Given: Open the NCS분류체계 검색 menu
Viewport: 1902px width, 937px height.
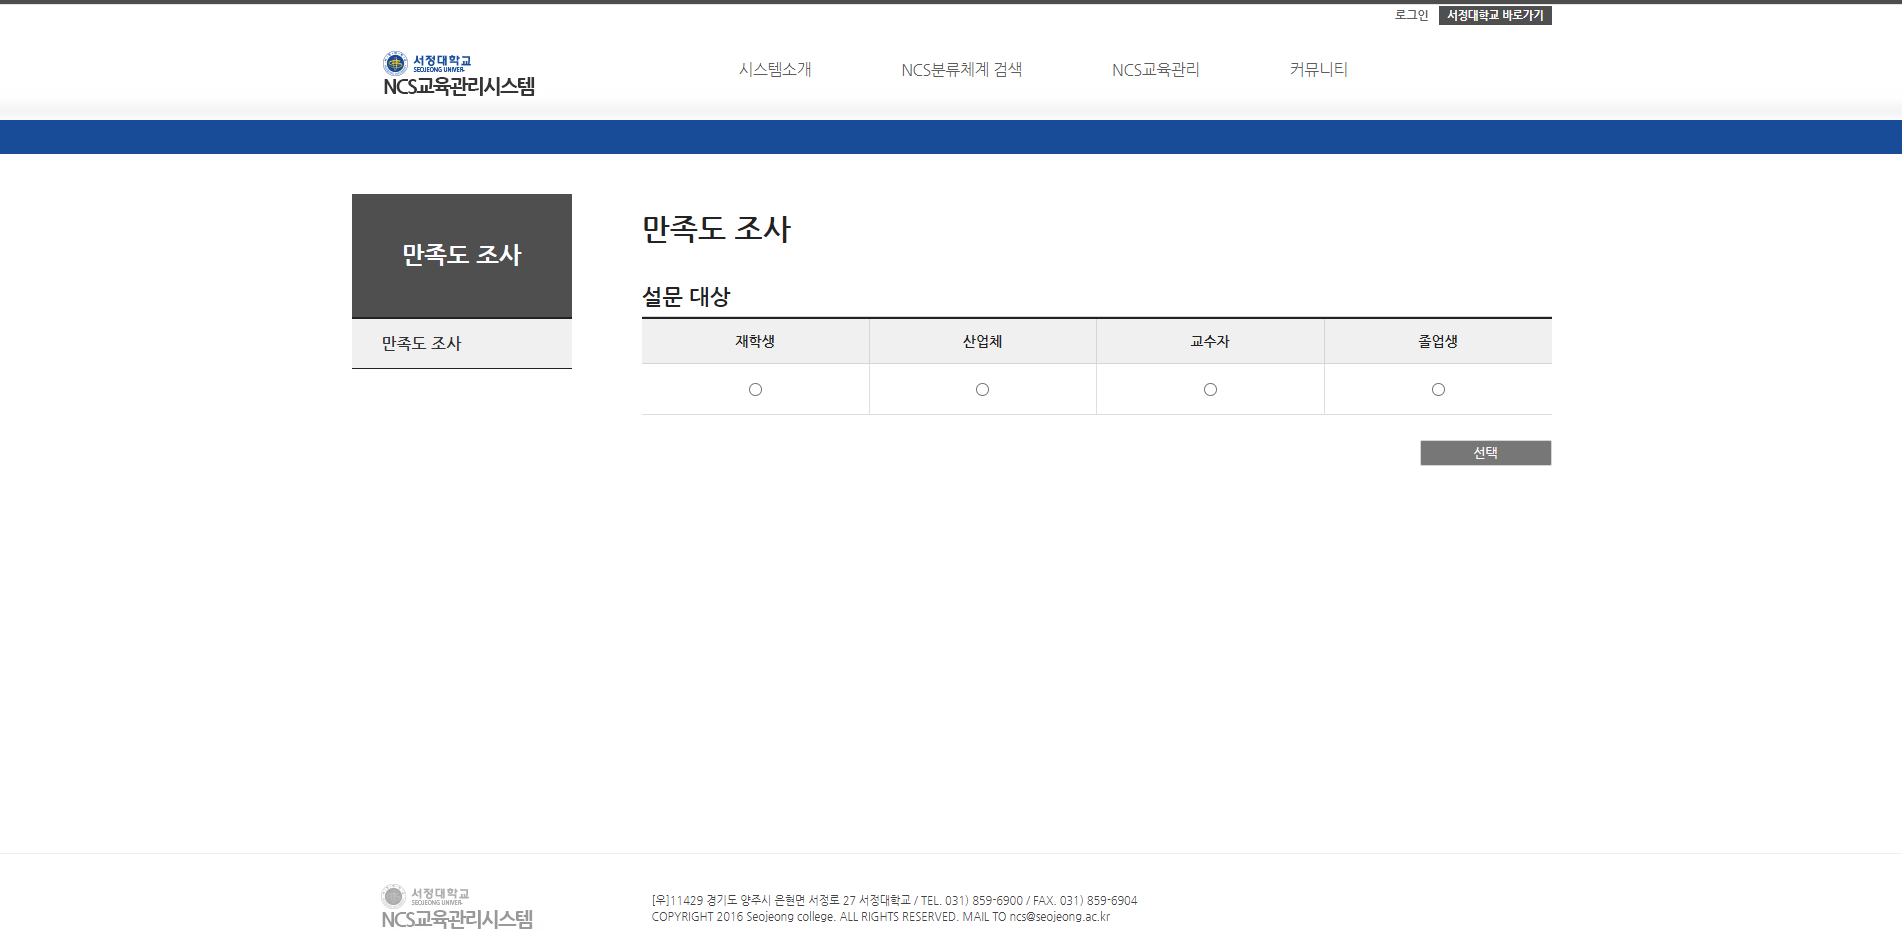Looking at the screenshot, I should point(961,69).
